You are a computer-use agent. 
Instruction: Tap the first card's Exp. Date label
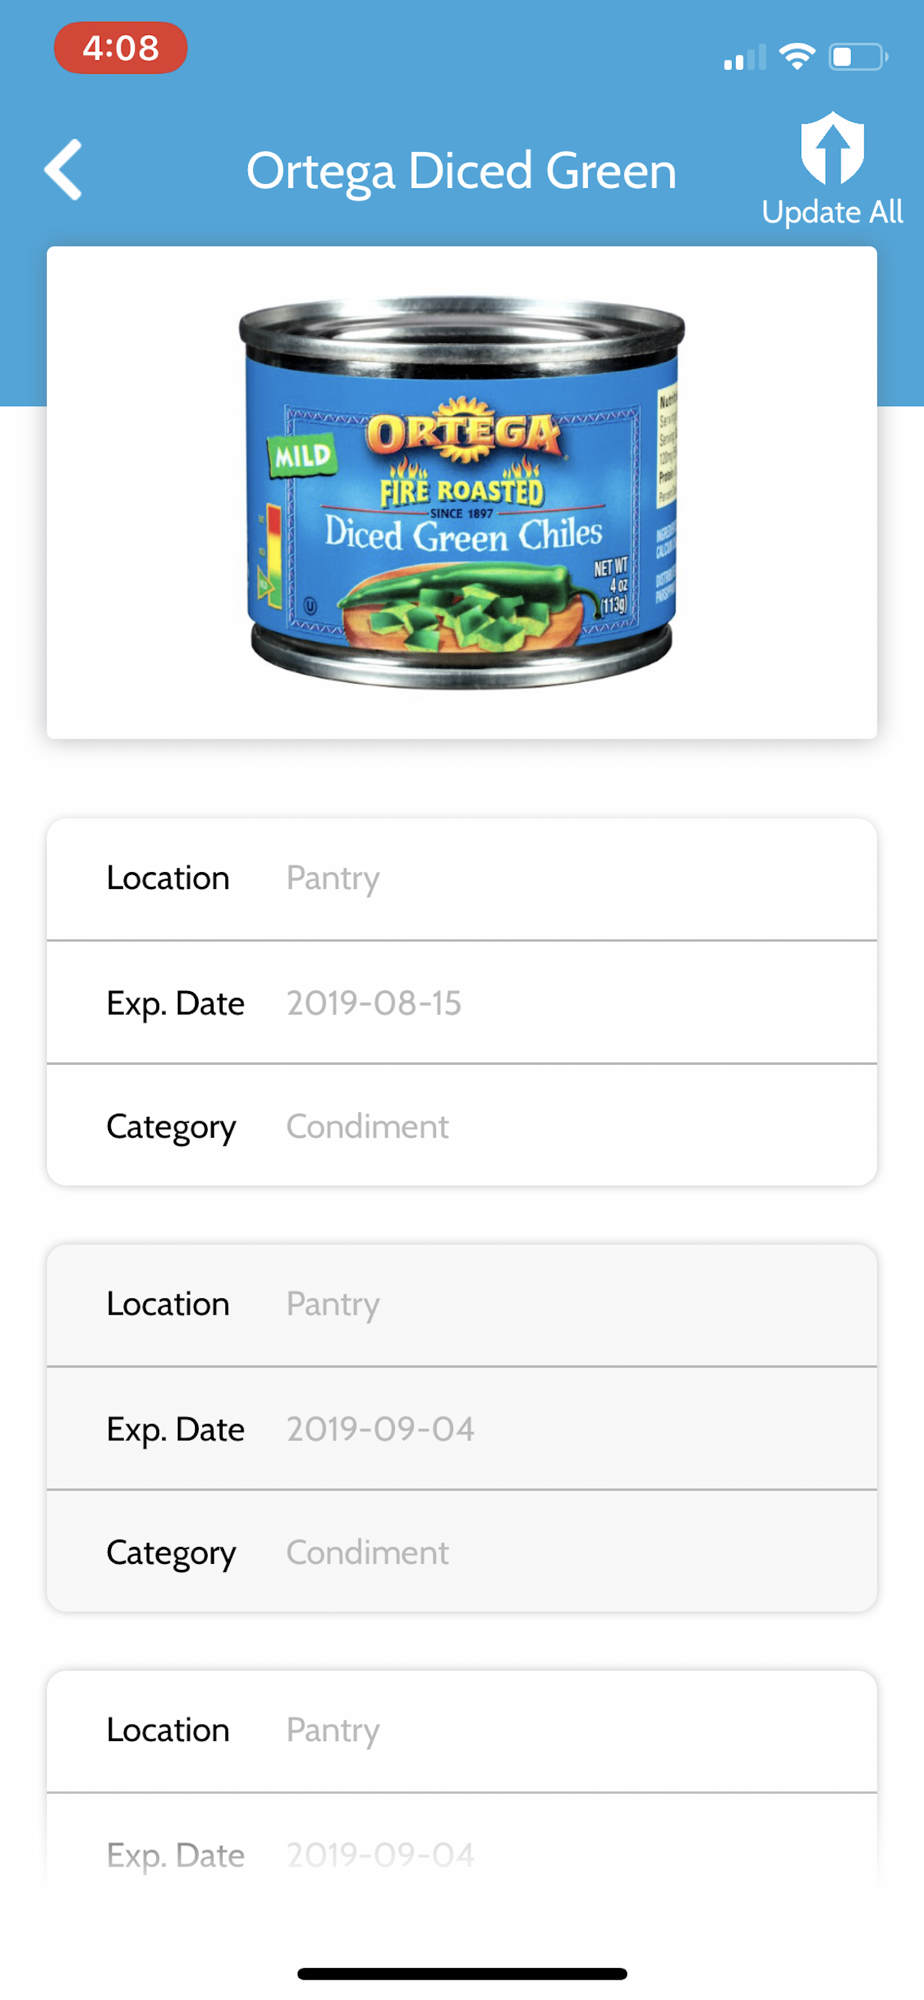click(x=175, y=1003)
